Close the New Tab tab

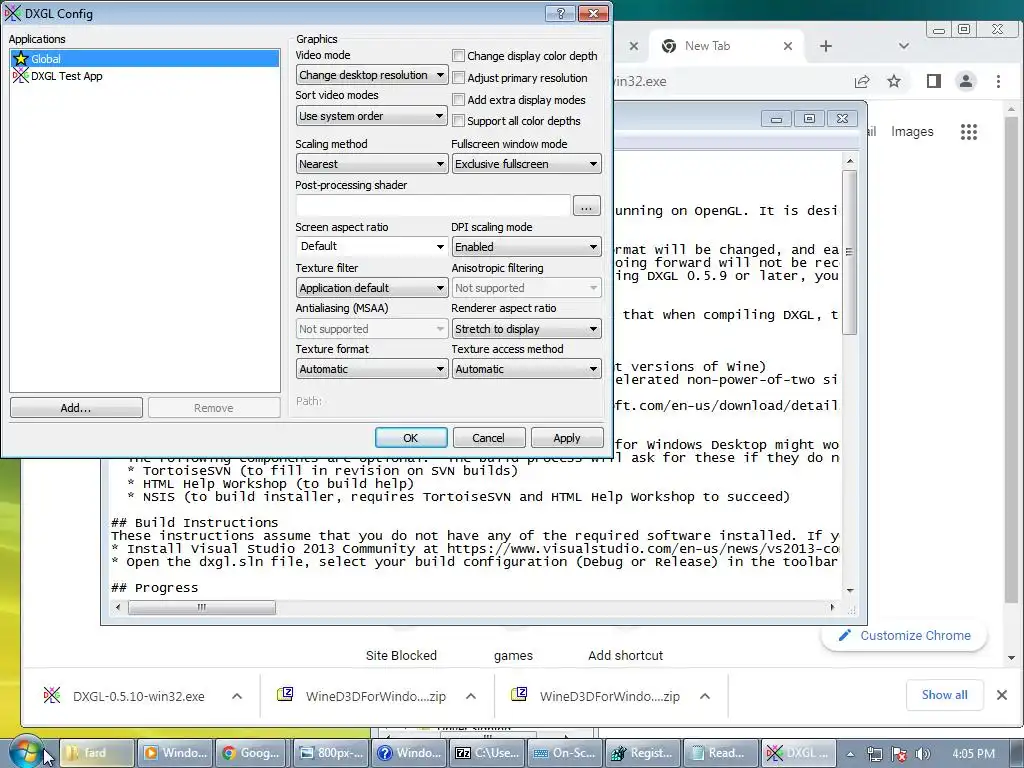[788, 46]
